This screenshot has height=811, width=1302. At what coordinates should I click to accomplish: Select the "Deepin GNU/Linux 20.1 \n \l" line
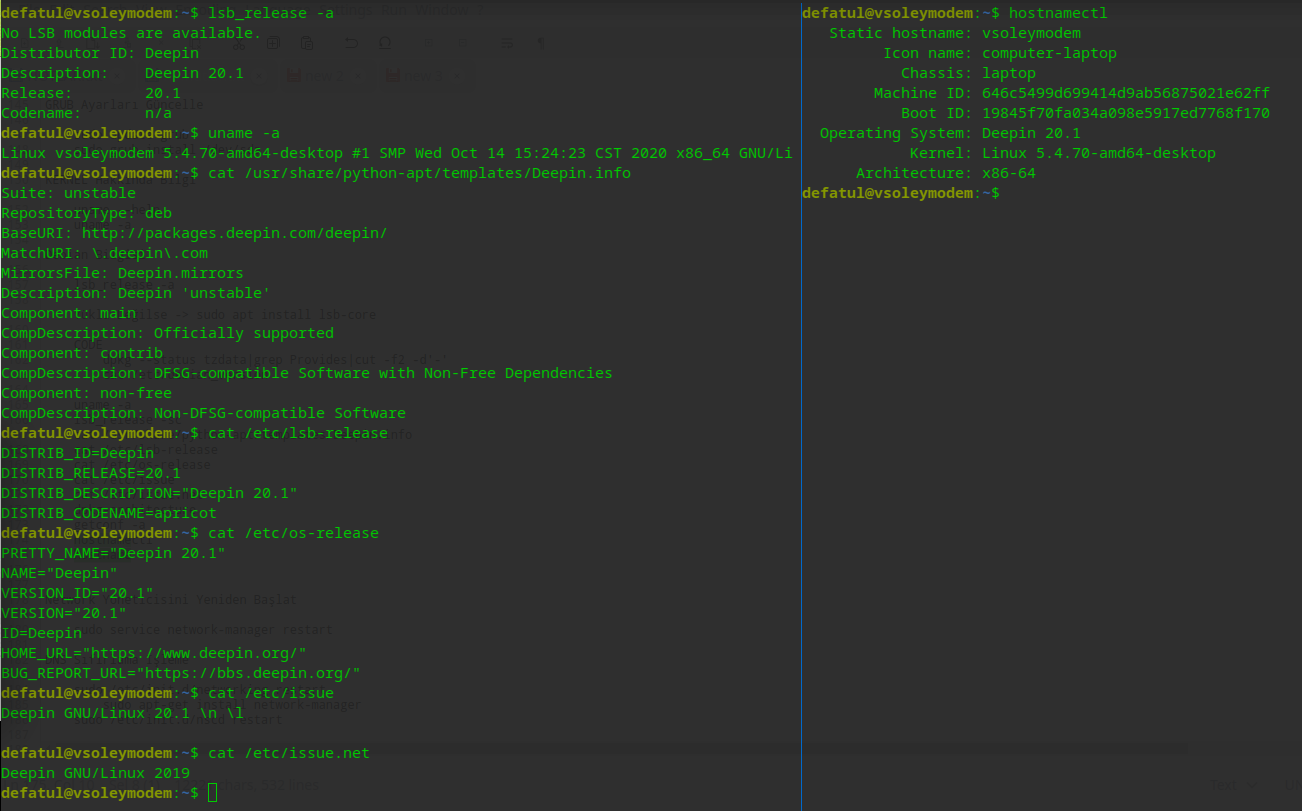(122, 713)
